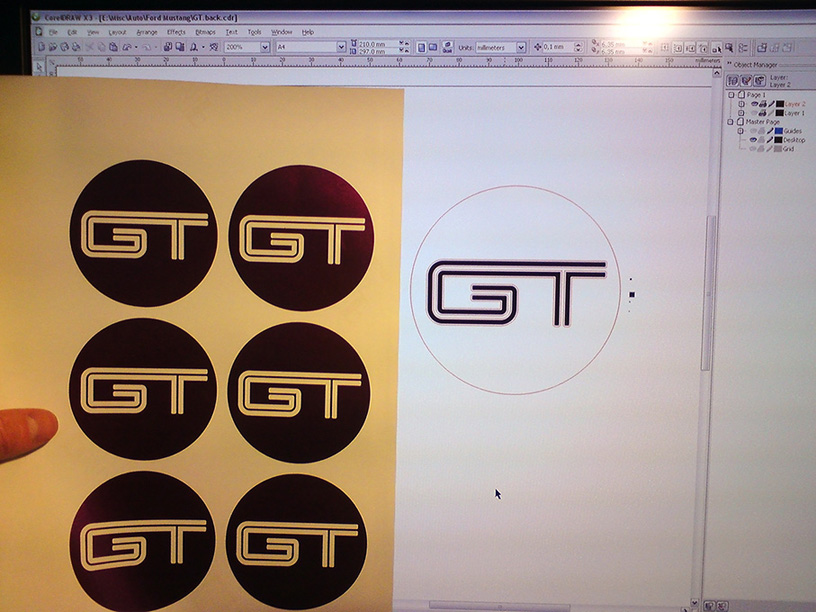Open the Application launcher dropdown arrow
Image resolution: width=816 pixels, height=612 pixels.
[203, 47]
